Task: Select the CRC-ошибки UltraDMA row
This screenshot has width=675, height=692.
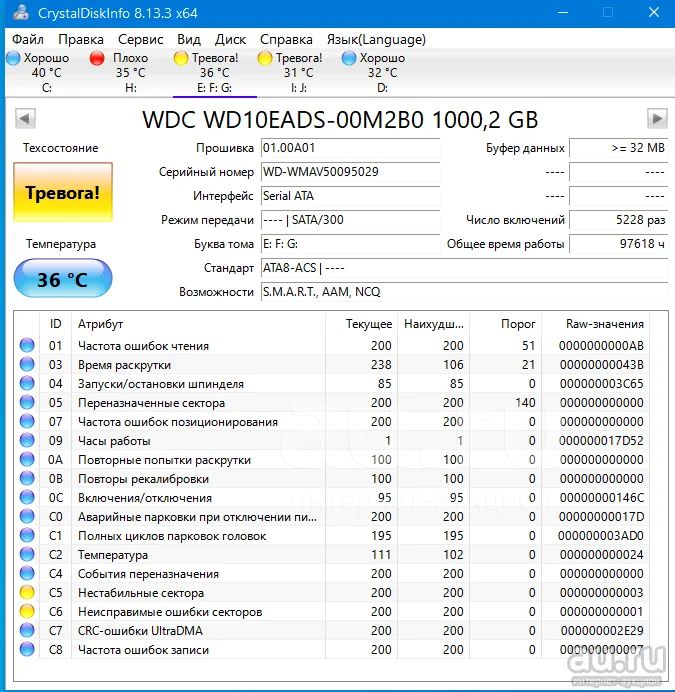Action: (x=332, y=630)
